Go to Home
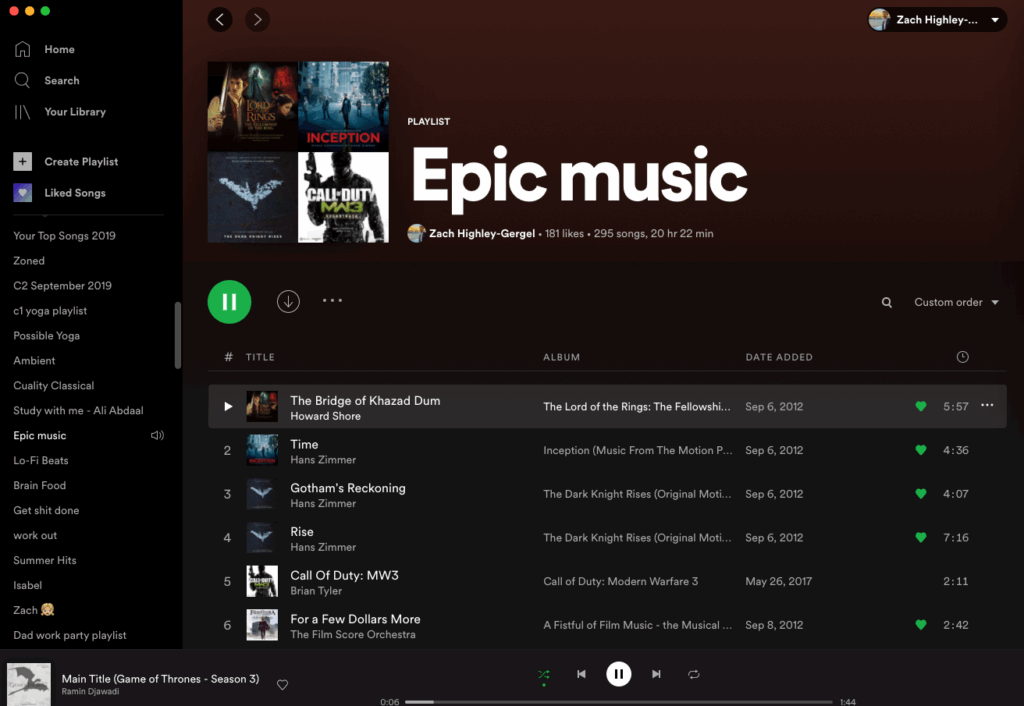 tap(59, 49)
